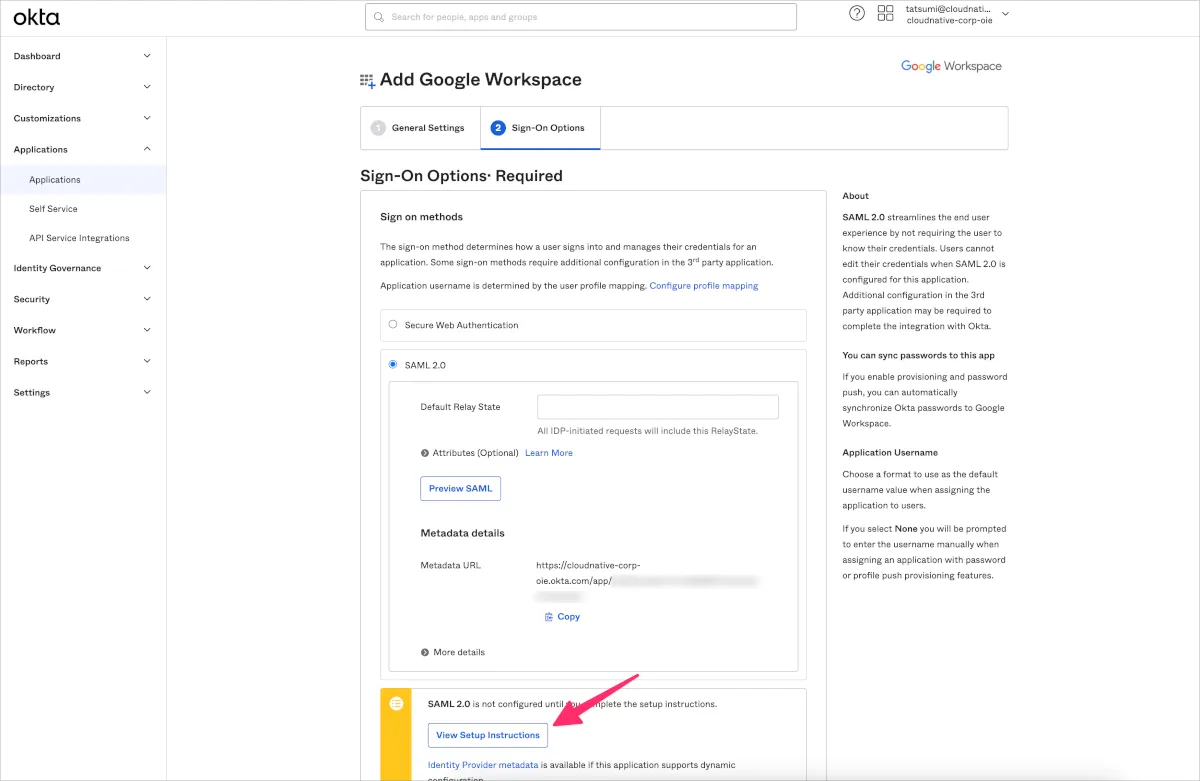Click the Okta logo
Screen dimensions: 1200x781
click(36, 17)
